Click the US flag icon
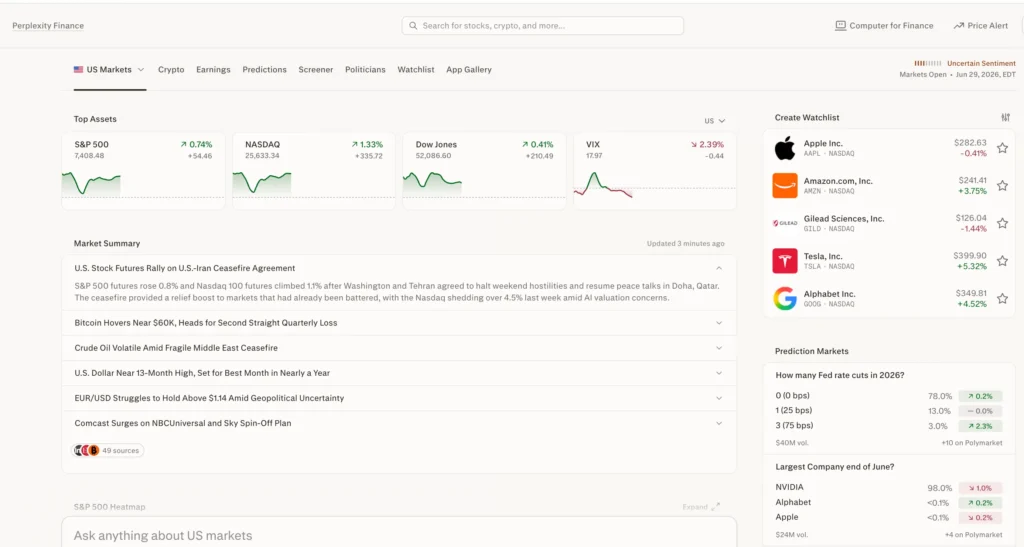 [78, 69]
